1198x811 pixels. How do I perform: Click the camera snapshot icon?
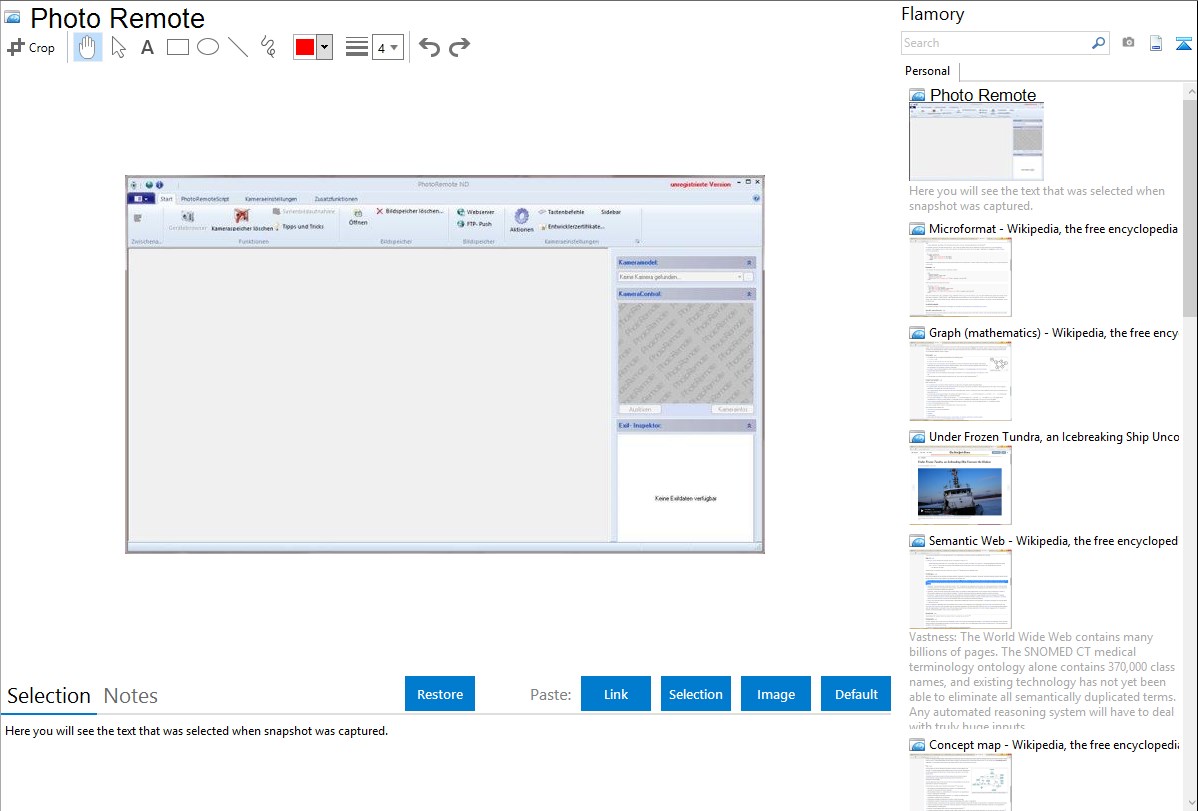click(1128, 43)
